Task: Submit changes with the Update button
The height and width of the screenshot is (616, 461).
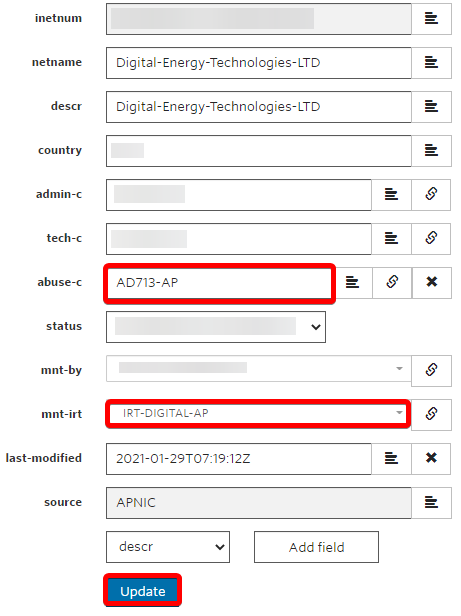Action: (x=143, y=591)
